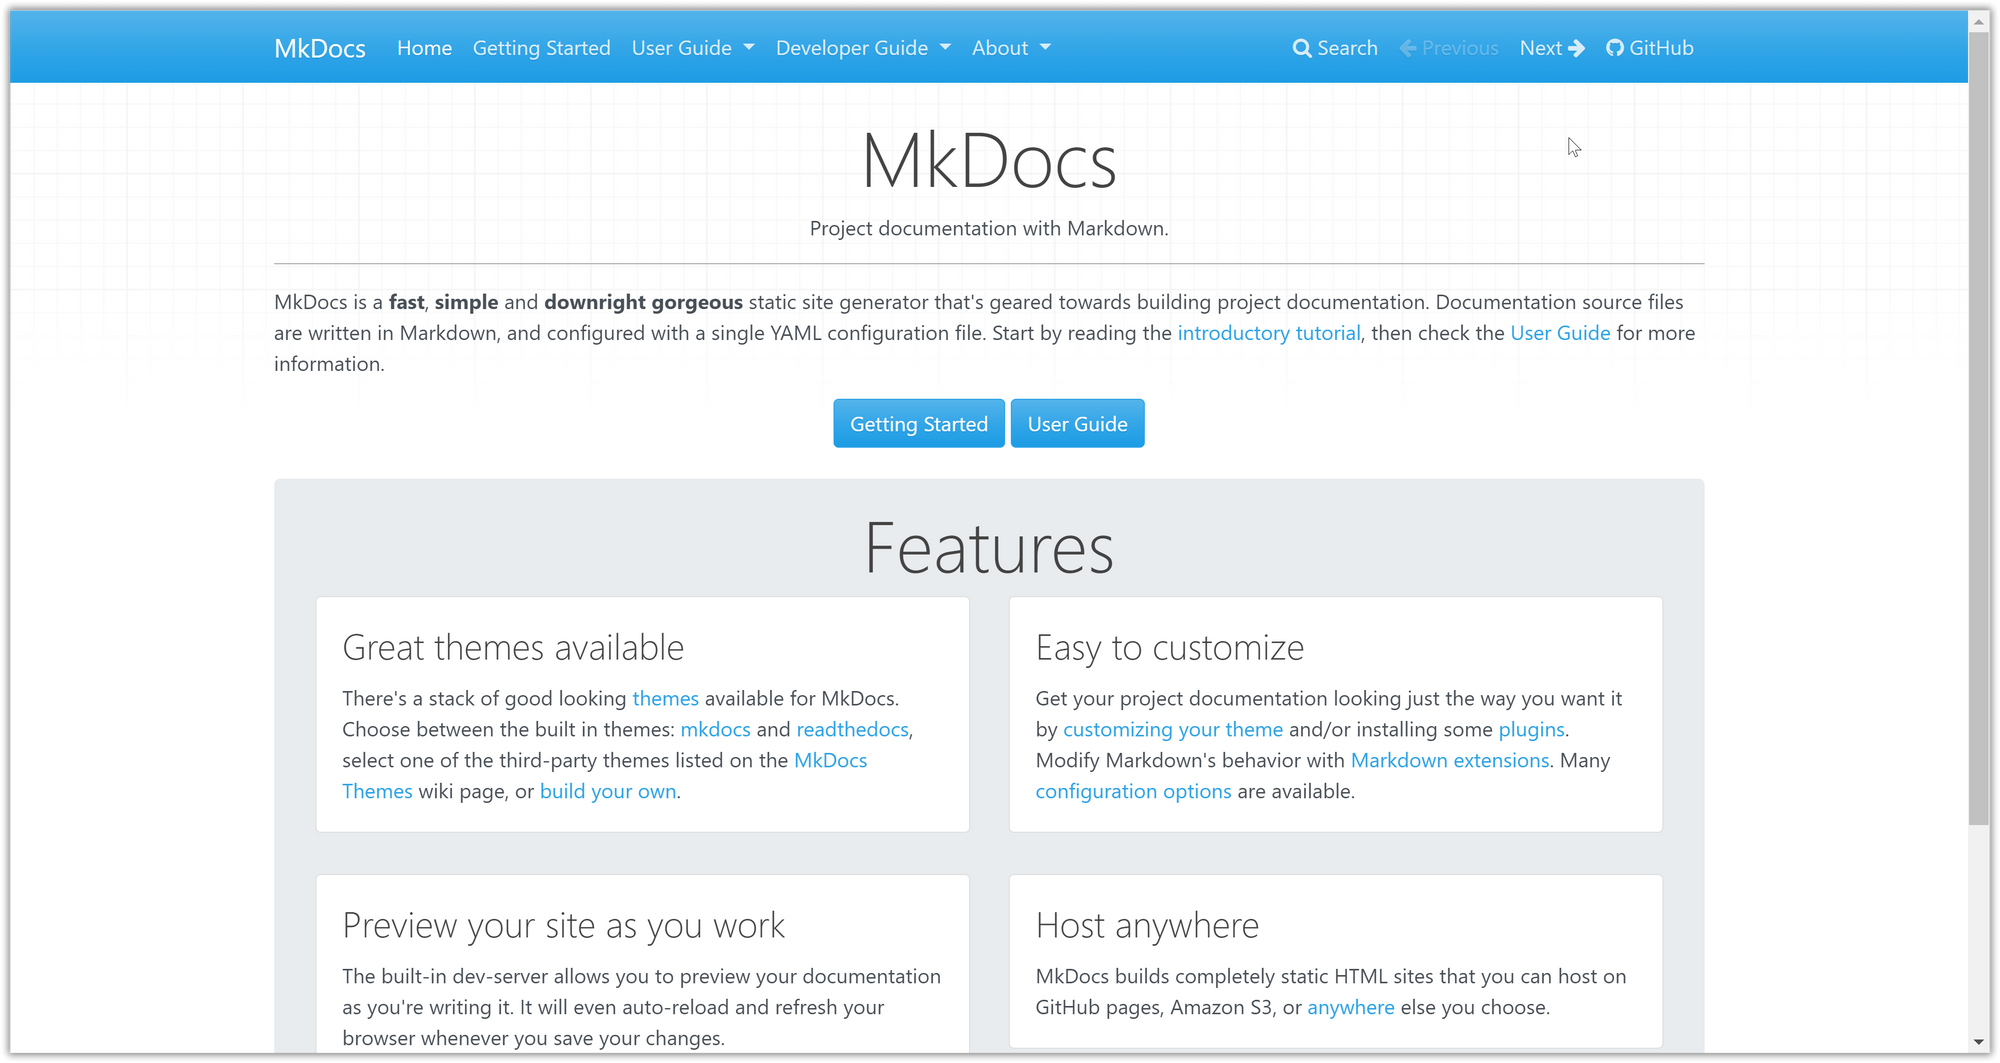Expand the User Guide dropdown menu

(693, 48)
